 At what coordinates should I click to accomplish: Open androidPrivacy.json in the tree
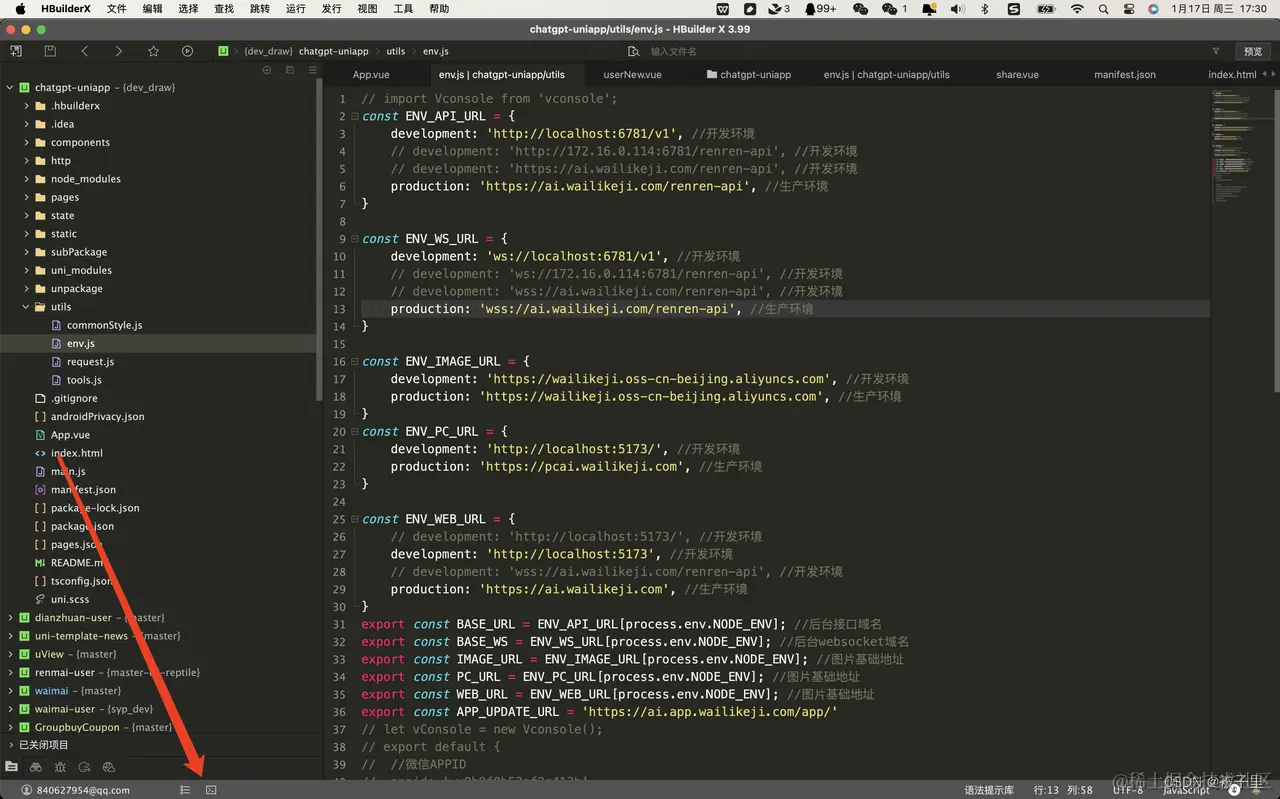[x=97, y=417]
